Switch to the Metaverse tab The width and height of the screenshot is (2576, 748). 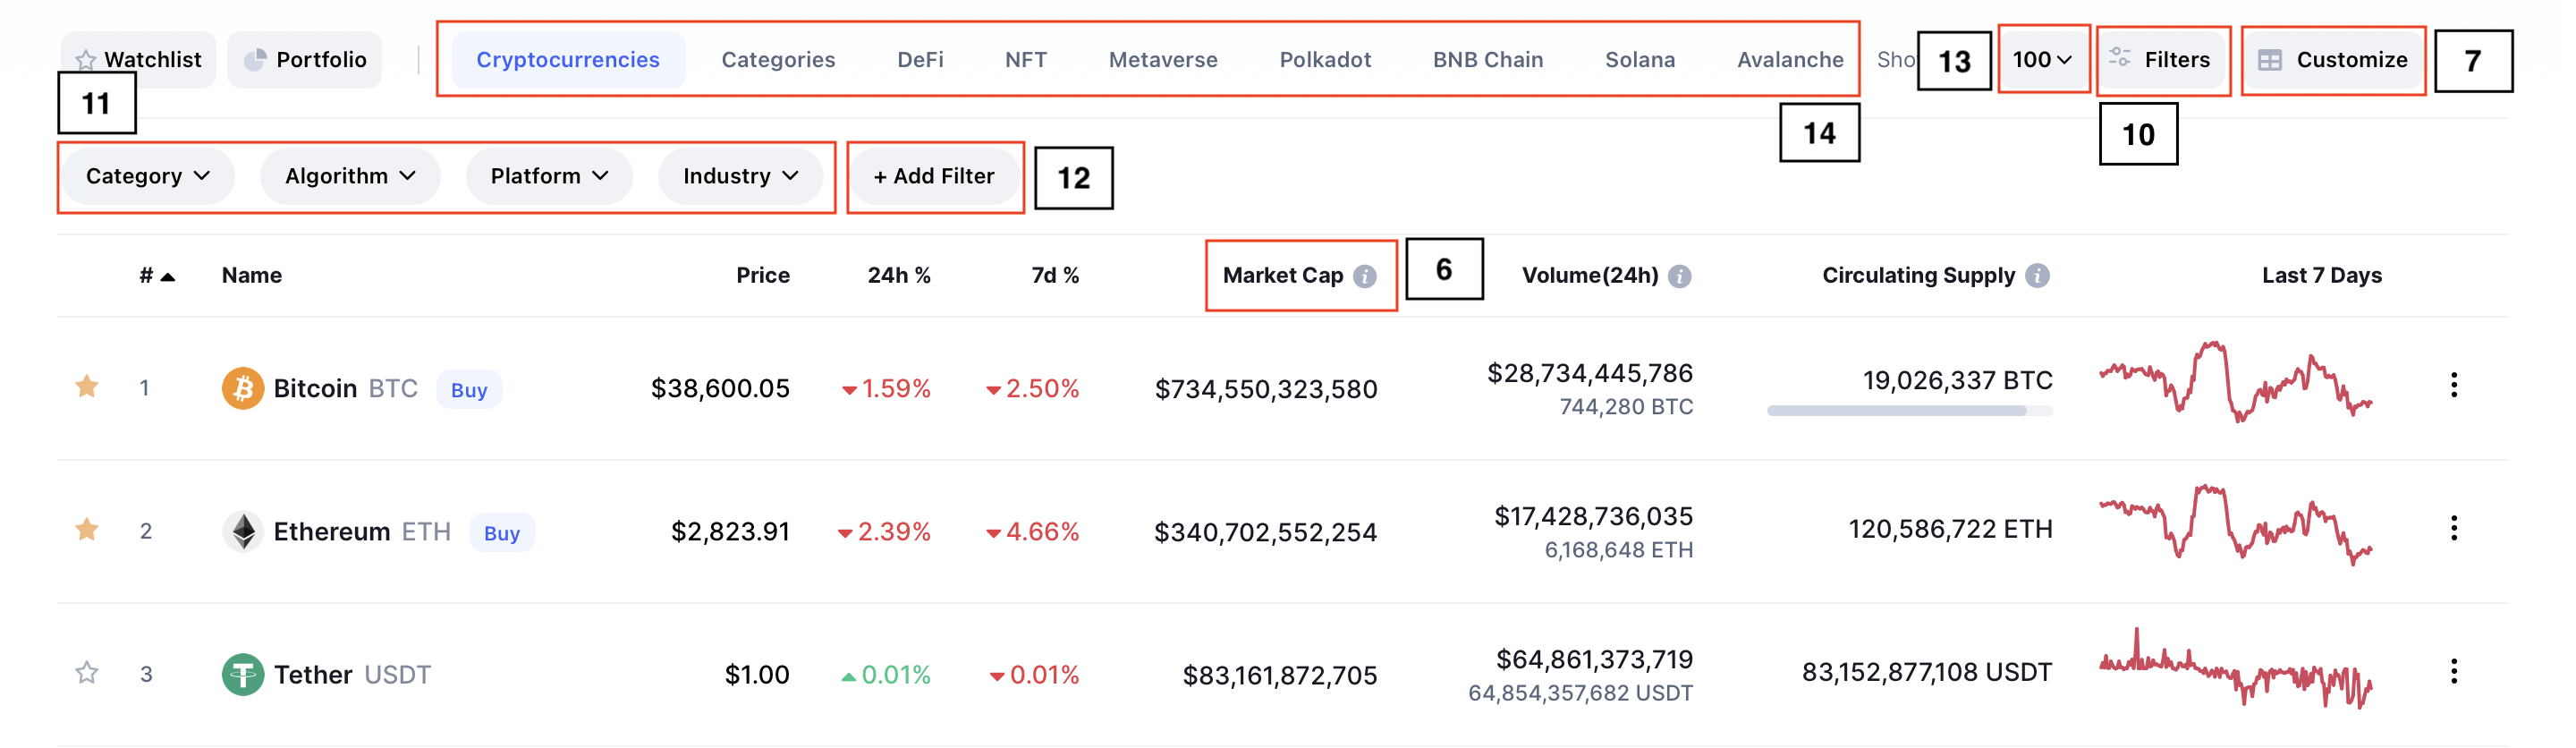(x=1163, y=60)
